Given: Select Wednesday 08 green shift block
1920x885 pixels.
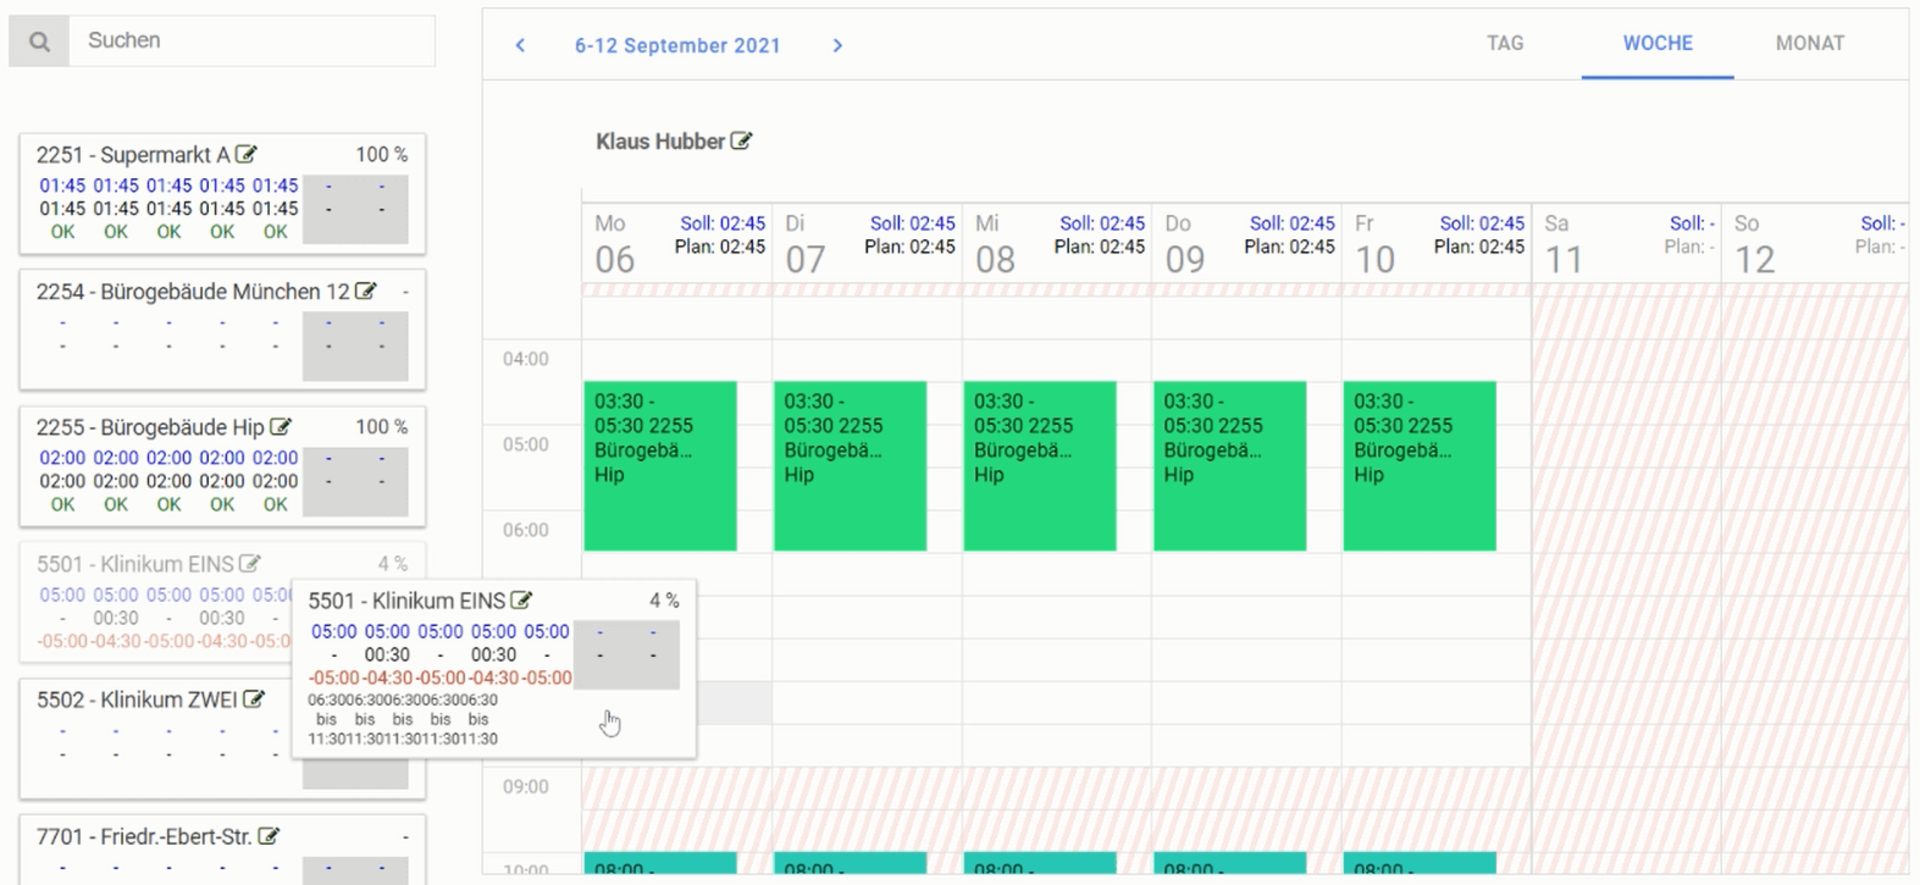Looking at the screenshot, I should [1039, 465].
